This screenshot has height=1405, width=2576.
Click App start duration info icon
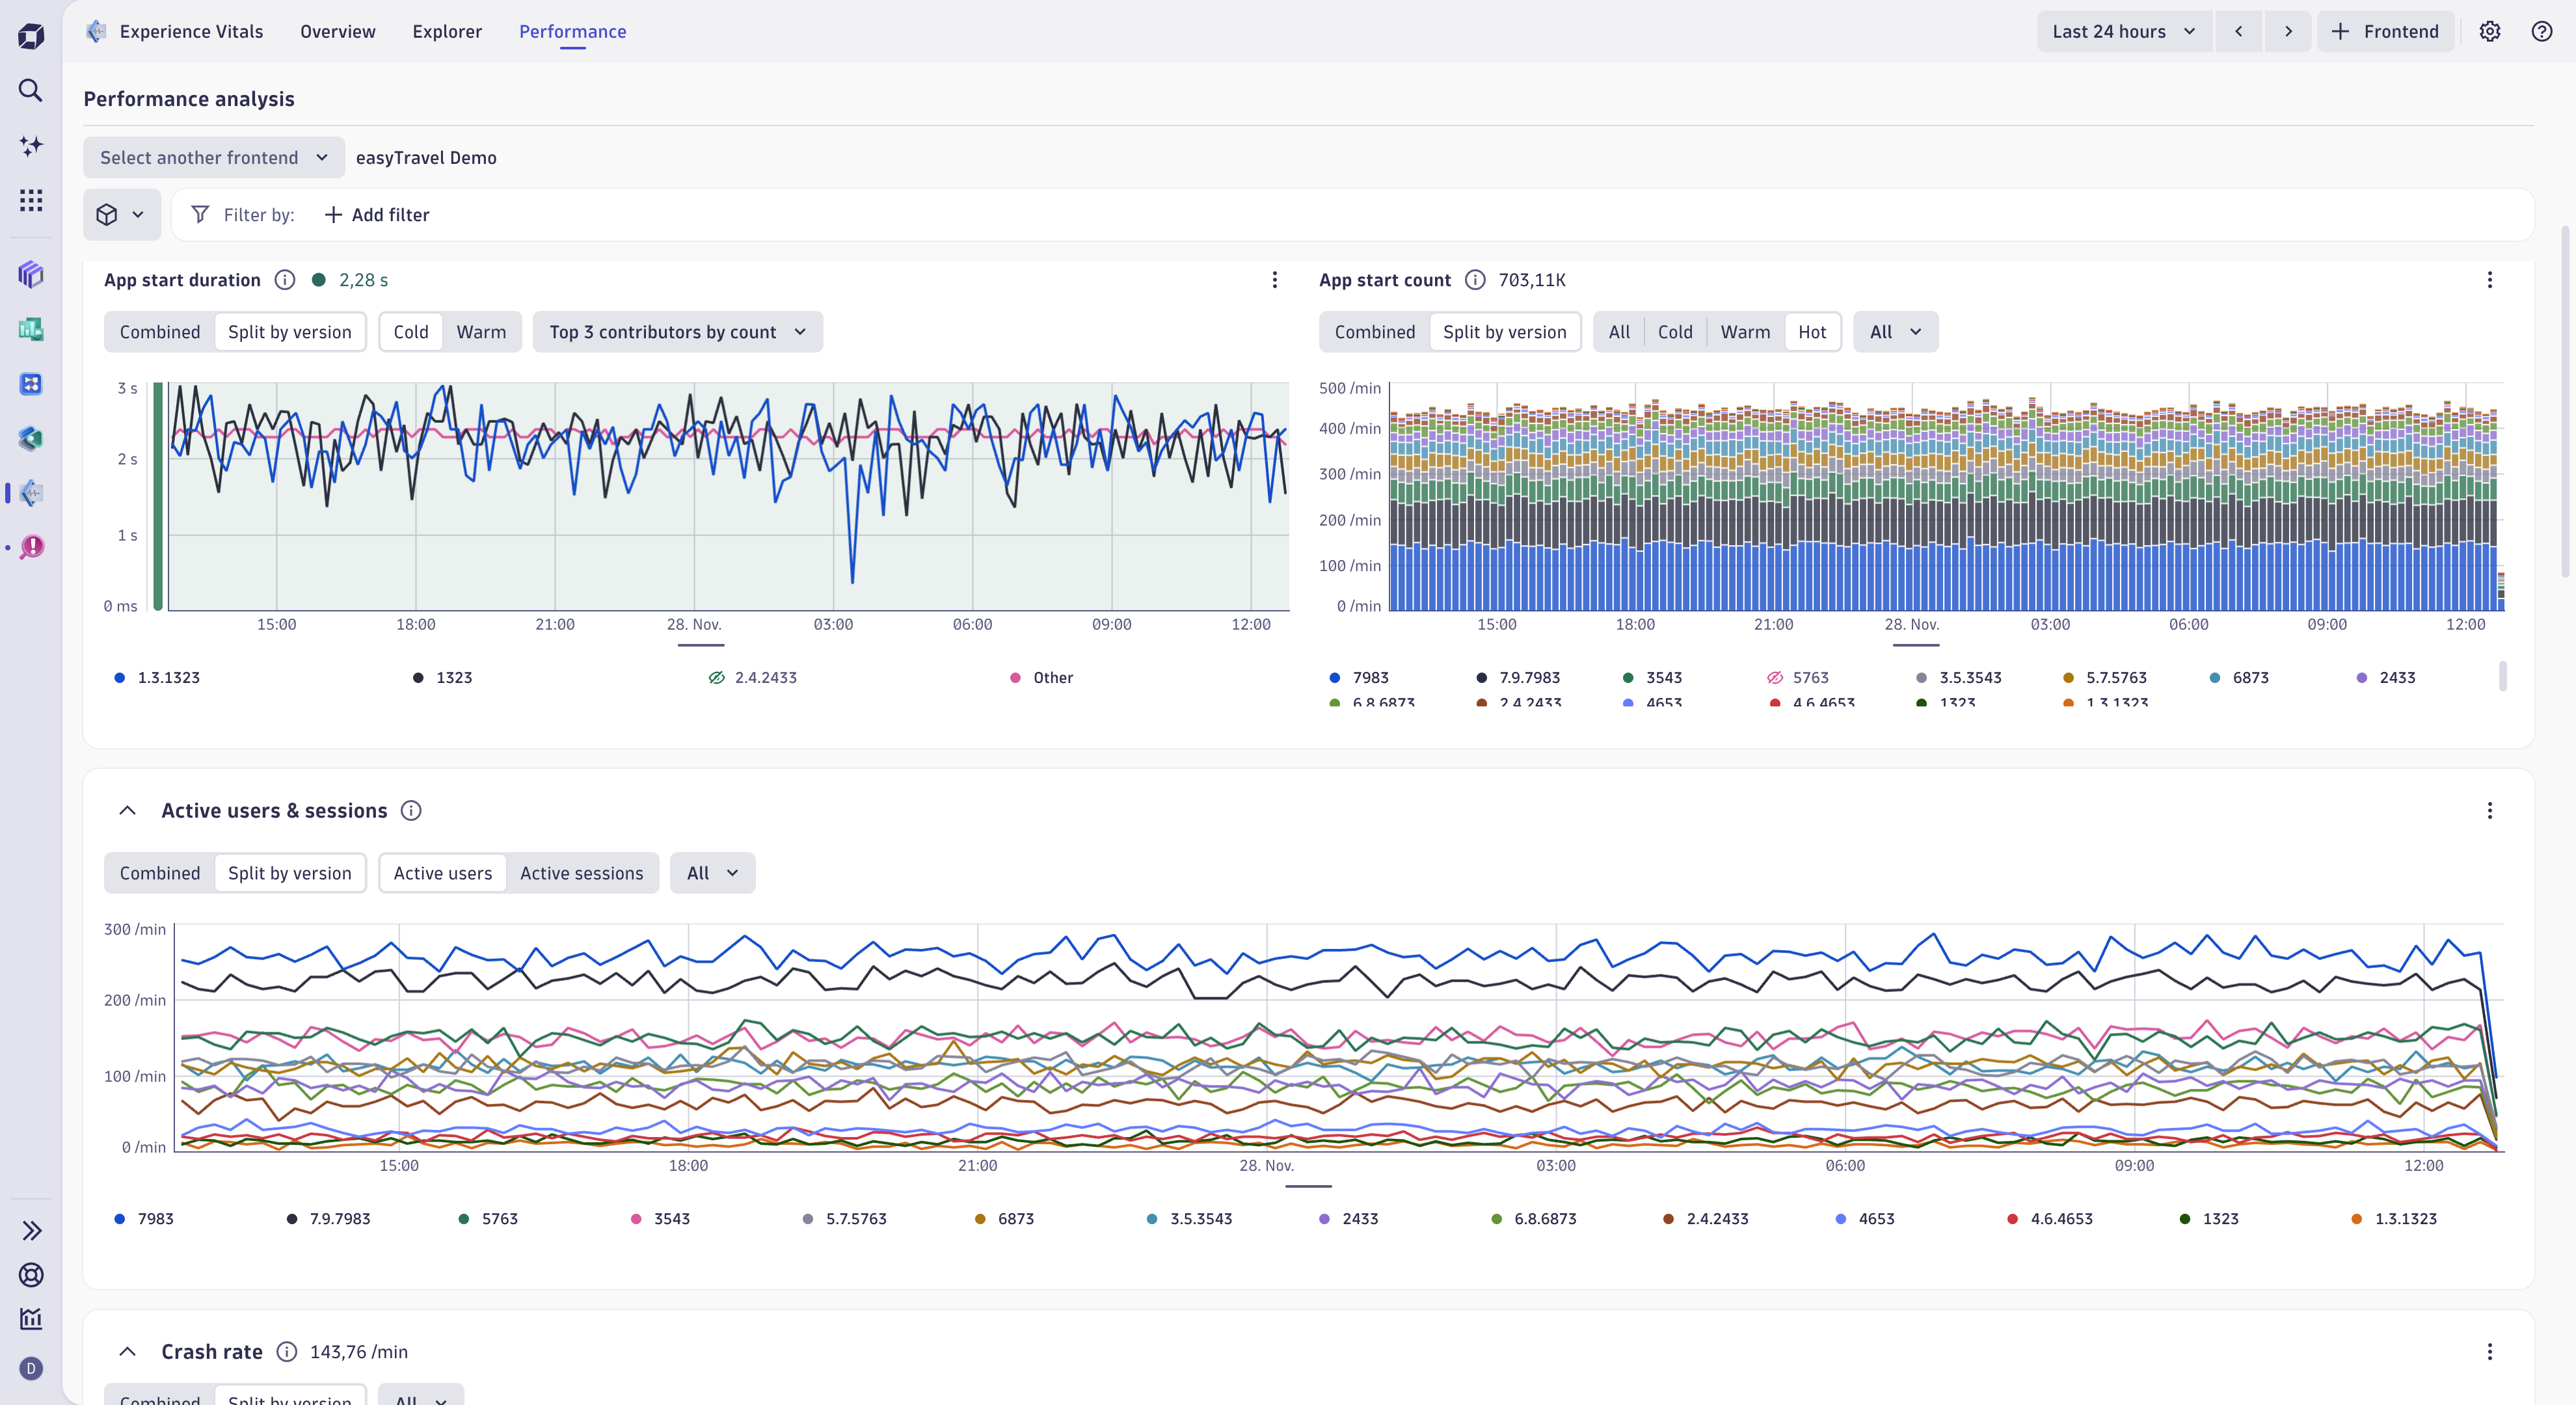(285, 280)
